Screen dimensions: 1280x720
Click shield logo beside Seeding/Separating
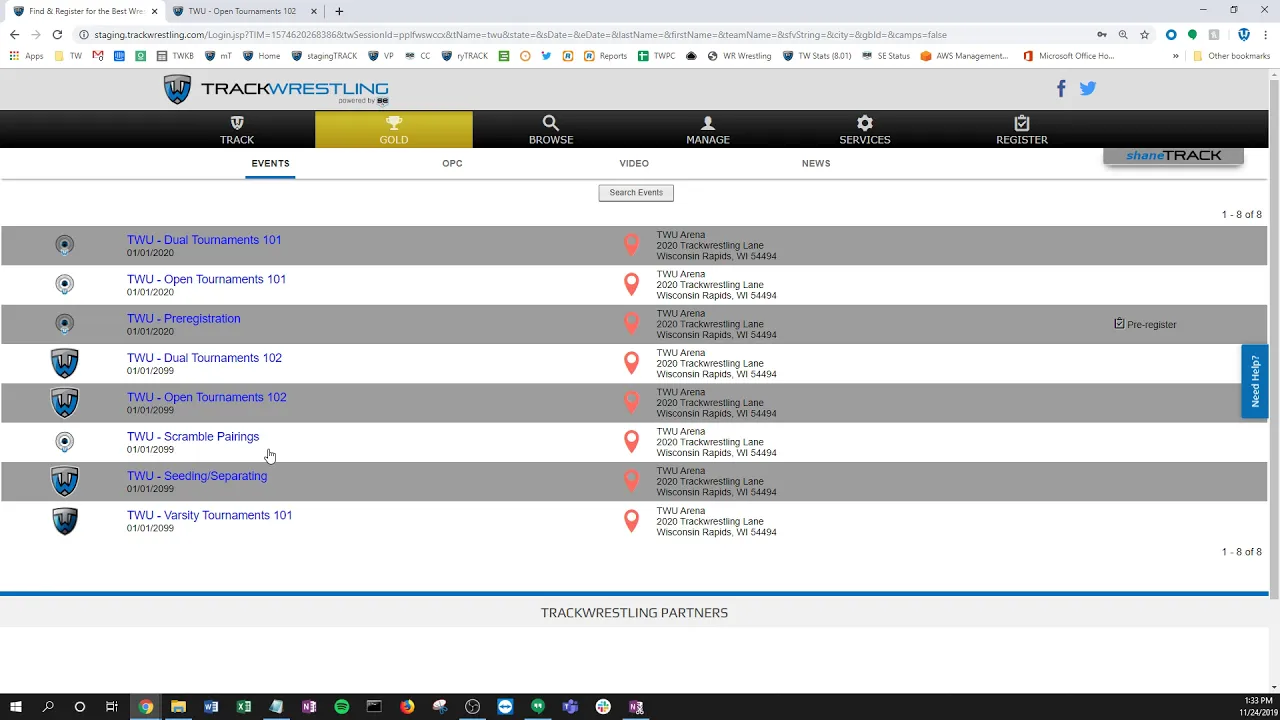click(x=64, y=481)
